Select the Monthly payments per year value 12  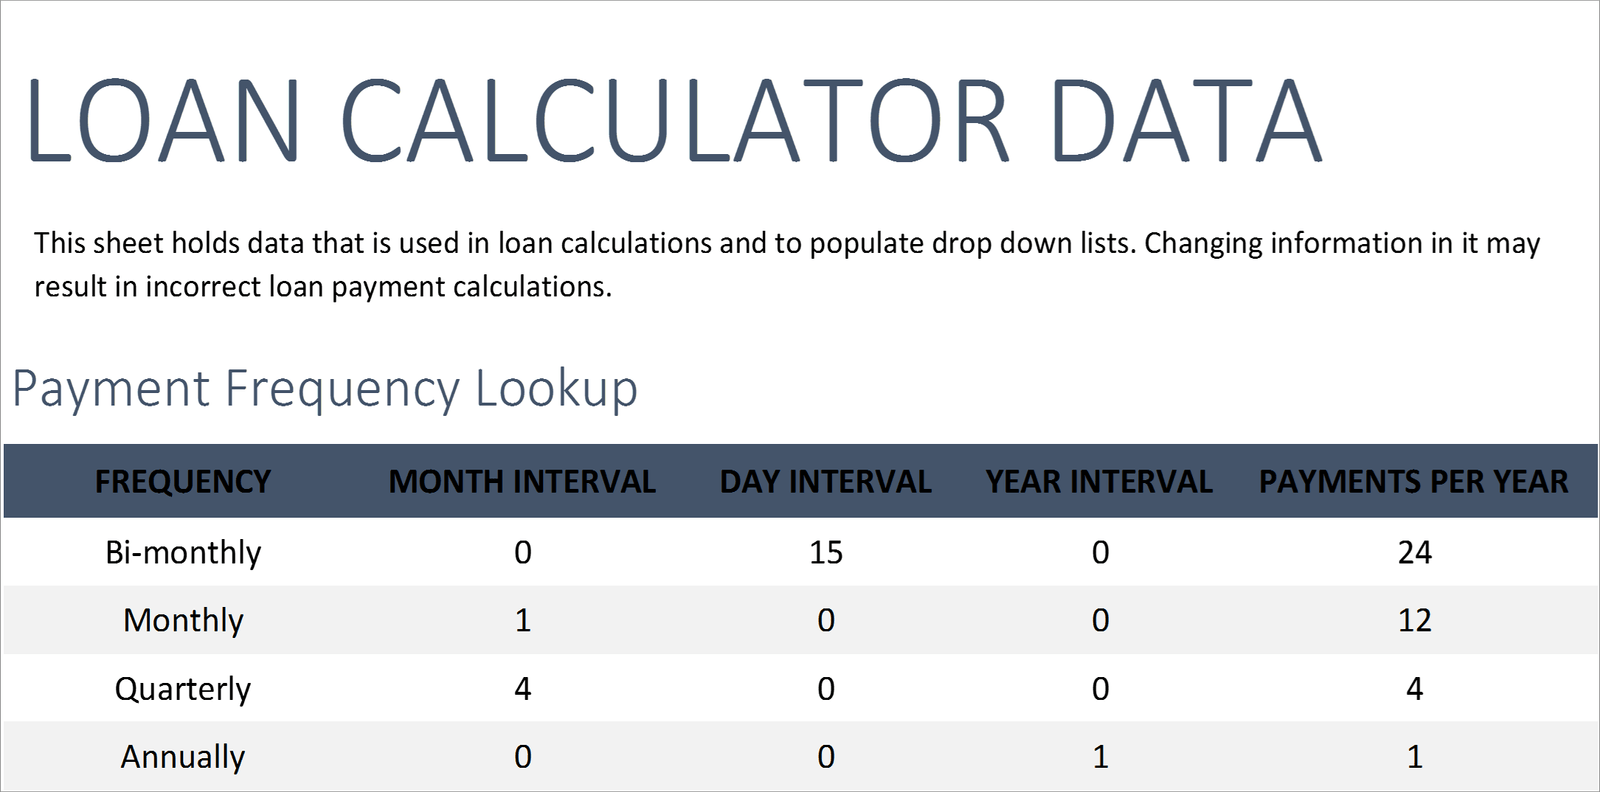pos(1414,620)
